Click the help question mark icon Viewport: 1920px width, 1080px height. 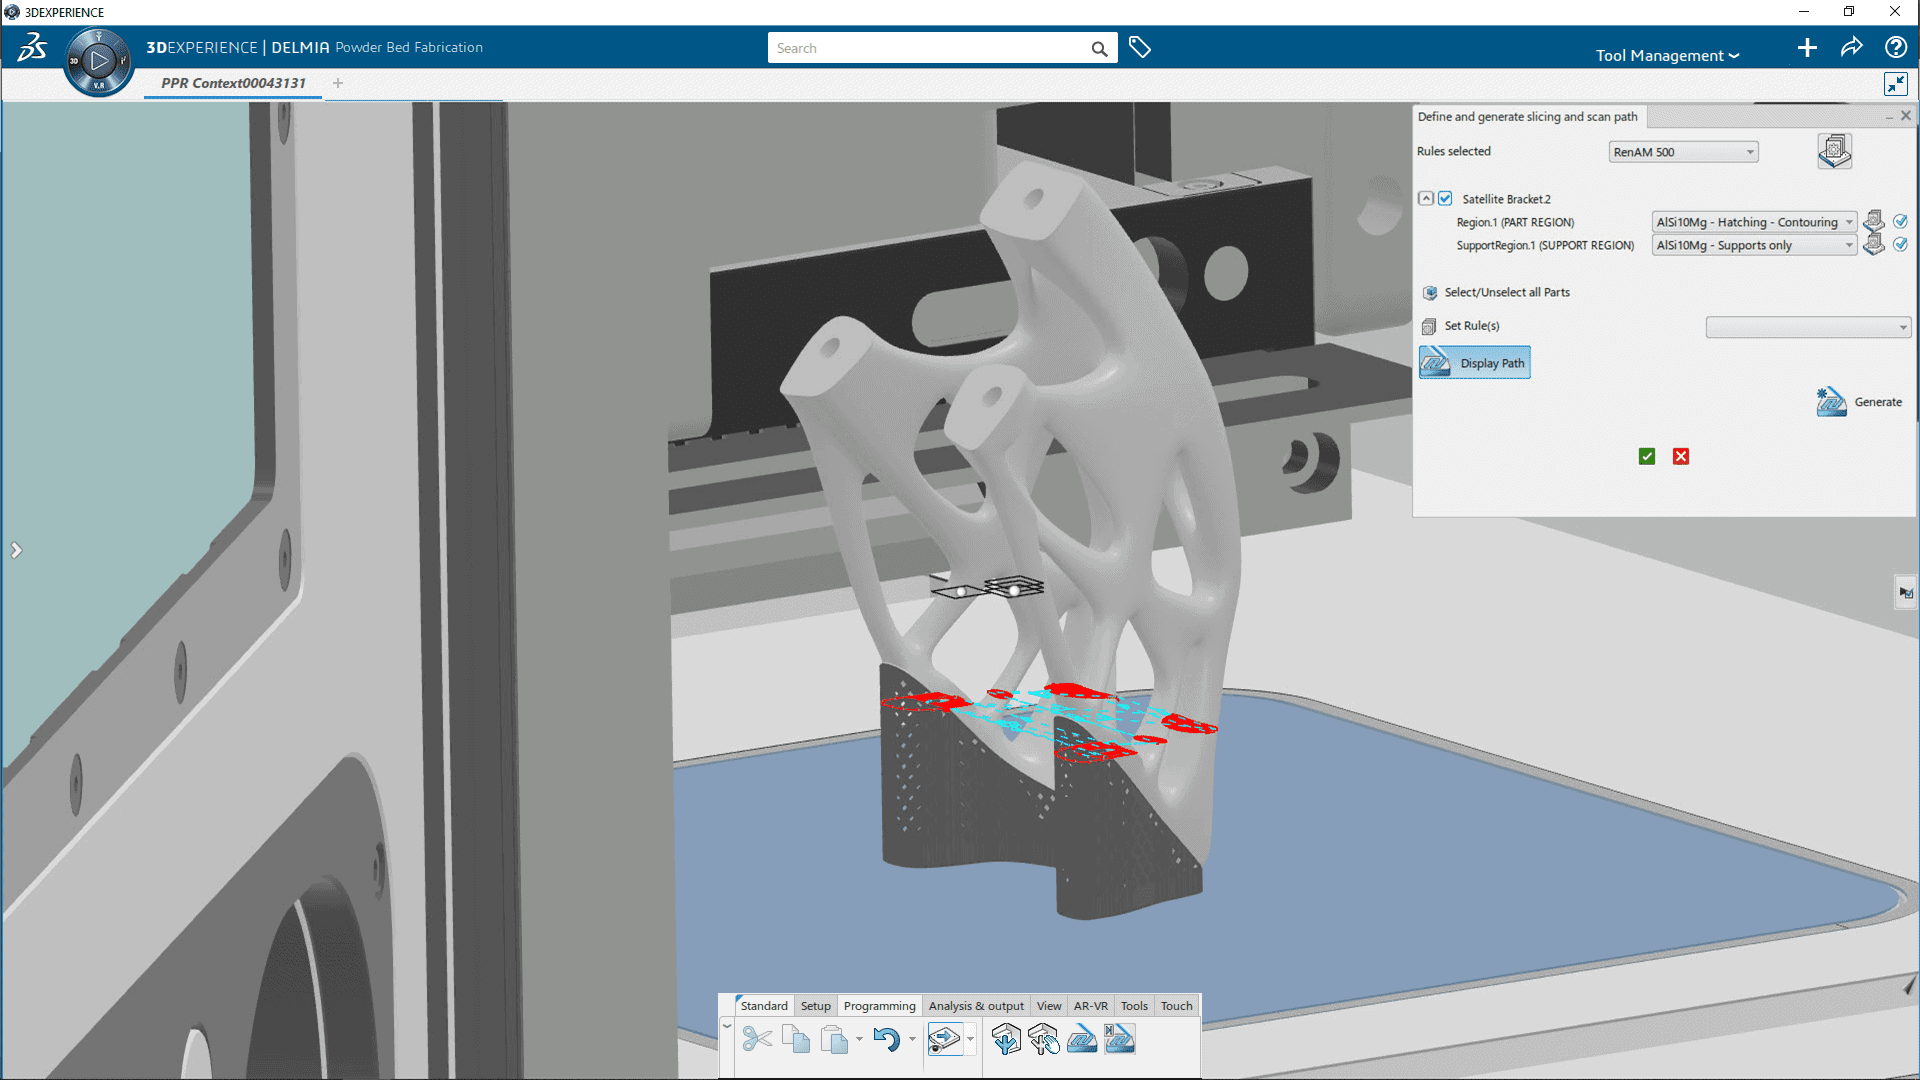1895,47
